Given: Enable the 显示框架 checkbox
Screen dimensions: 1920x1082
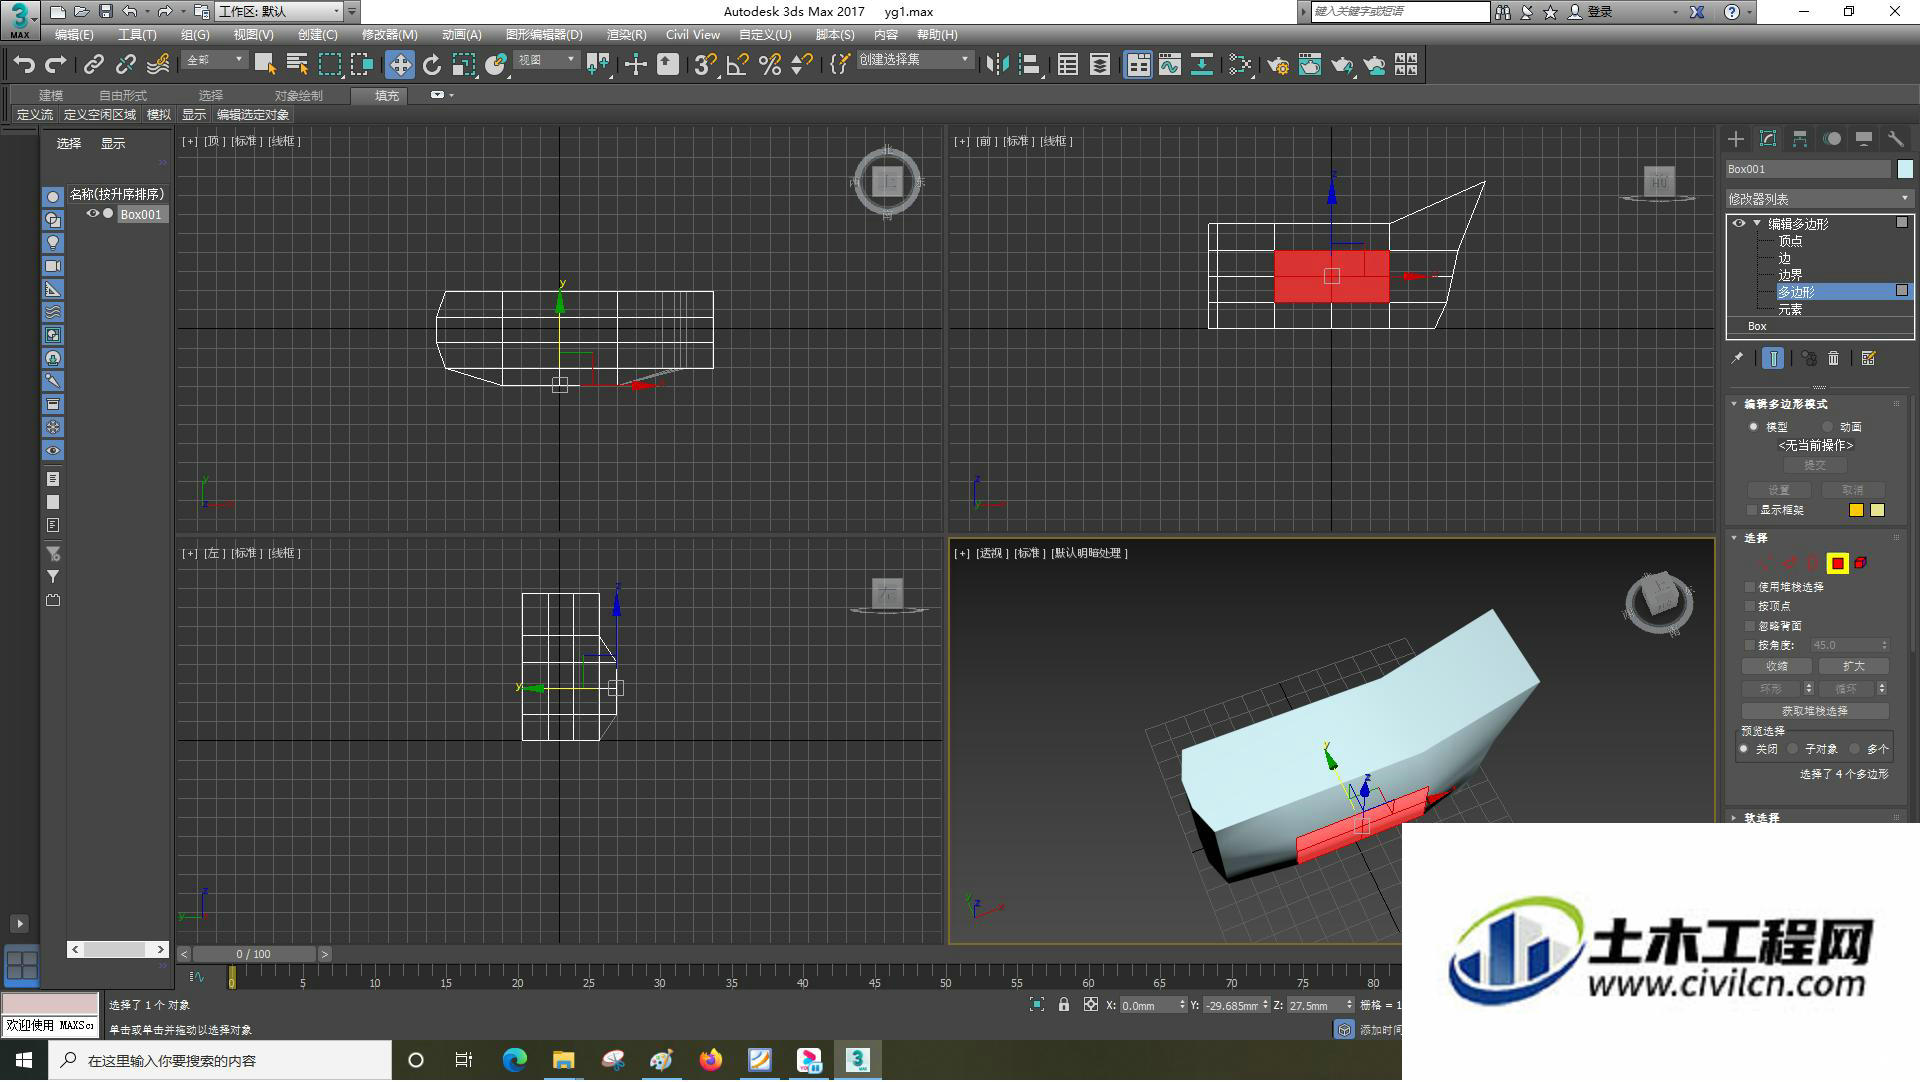Looking at the screenshot, I should coord(1751,511).
